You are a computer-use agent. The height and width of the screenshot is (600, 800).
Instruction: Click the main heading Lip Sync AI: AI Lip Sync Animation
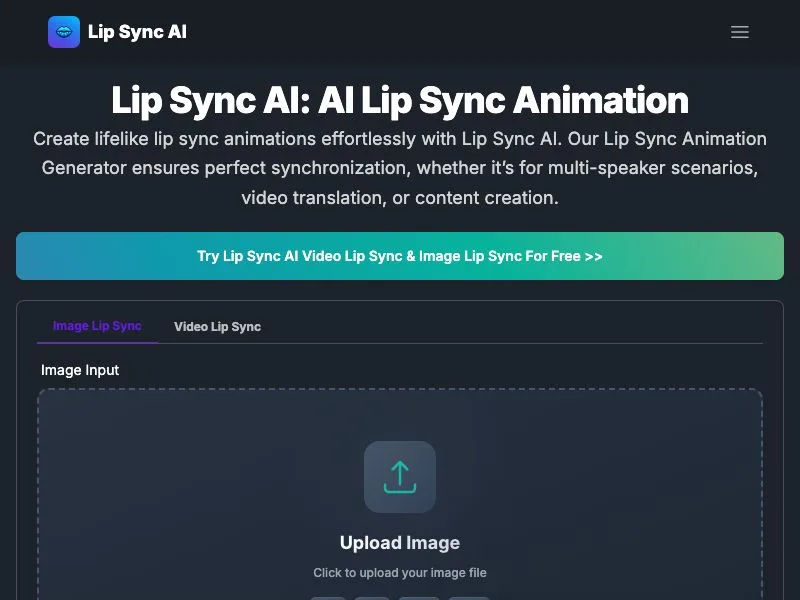click(400, 100)
